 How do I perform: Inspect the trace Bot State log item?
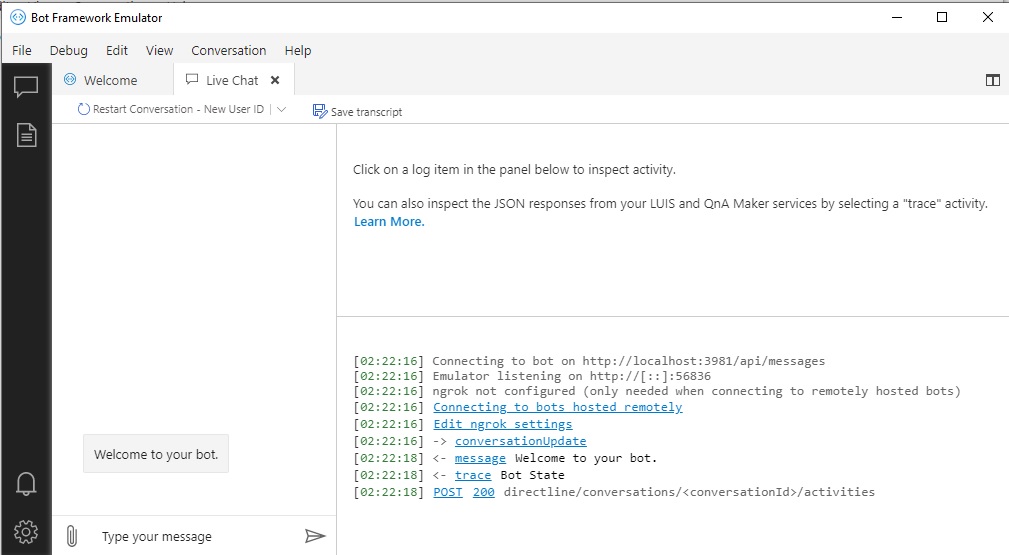point(472,475)
